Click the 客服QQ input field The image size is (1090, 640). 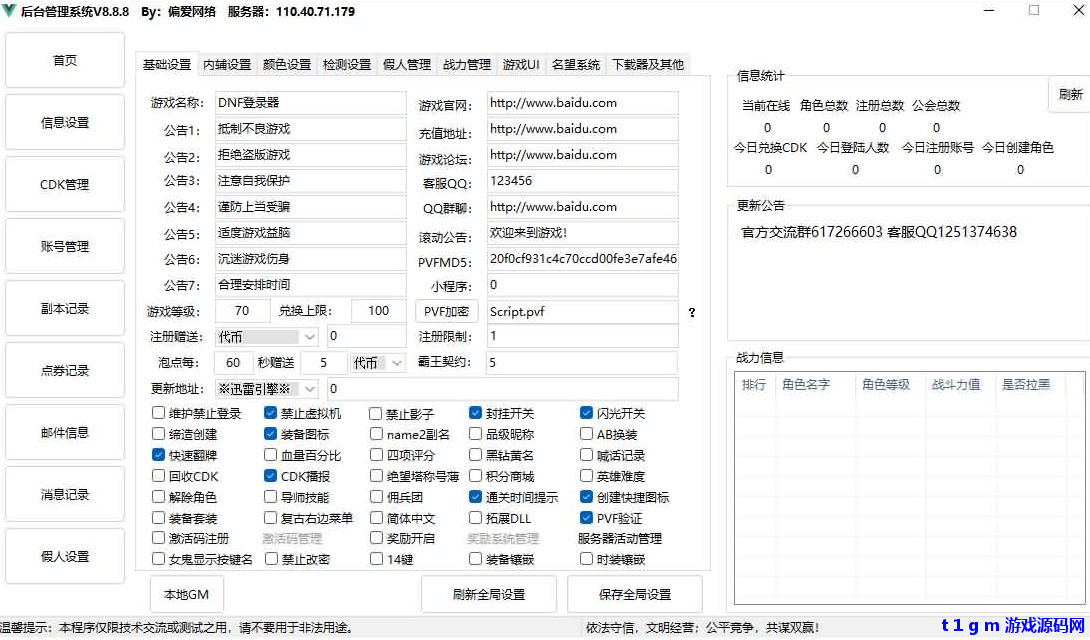[x=581, y=181]
